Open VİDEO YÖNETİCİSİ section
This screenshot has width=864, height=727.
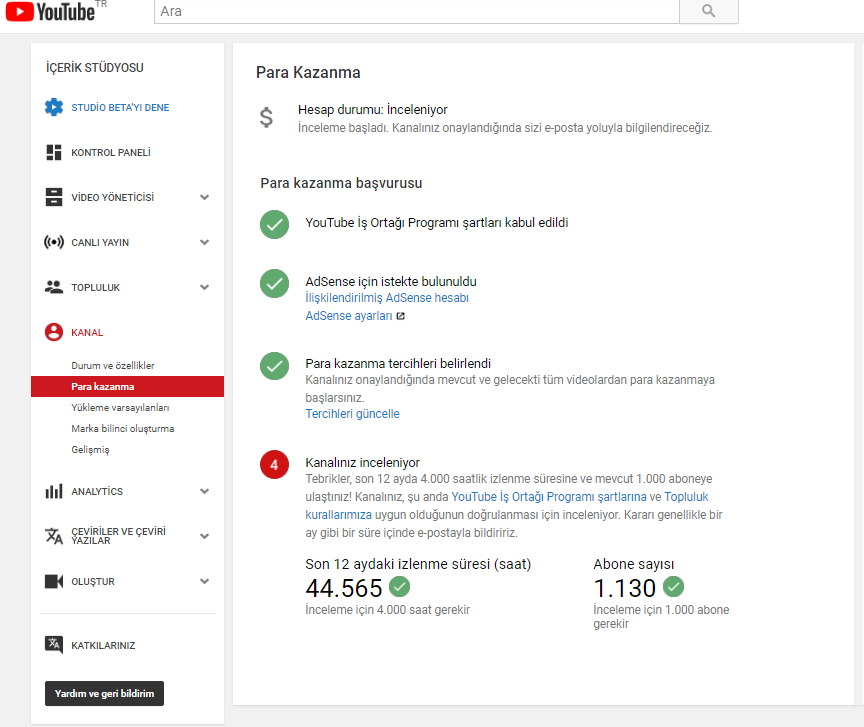tap(112, 197)
